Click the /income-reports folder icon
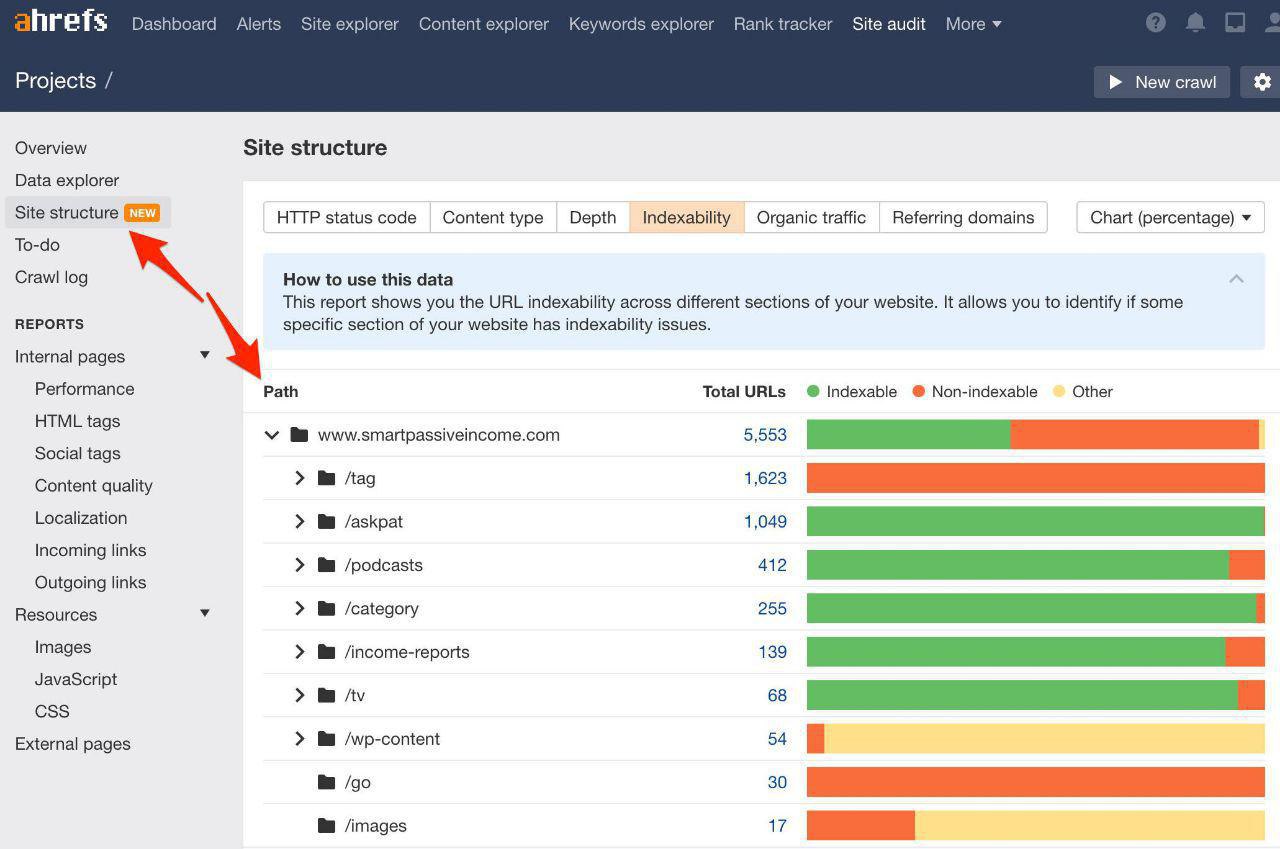The width and height of the screenshot is (1280, 849). pyautogui.click(x=326, y=652)
